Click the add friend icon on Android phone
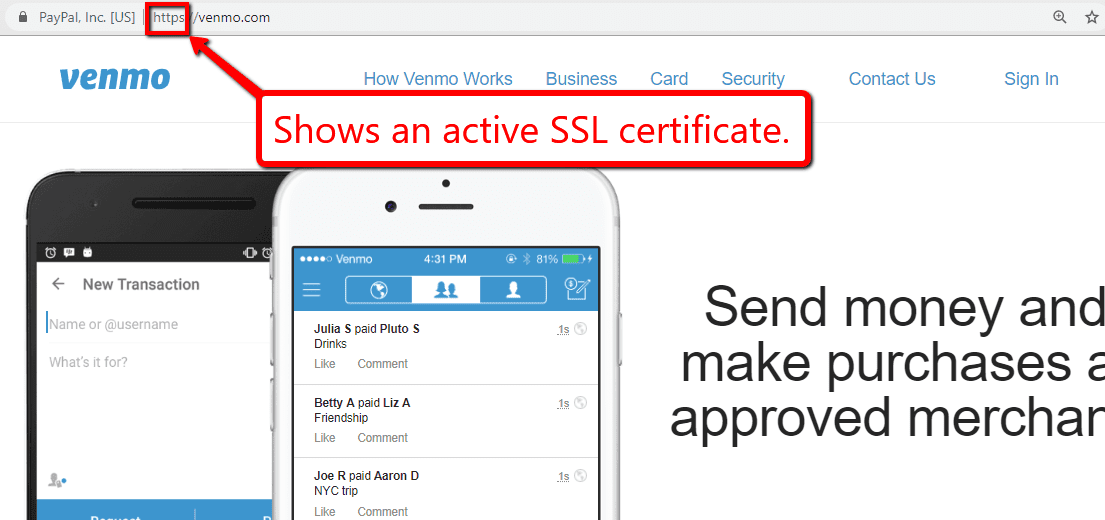1105x520 pixels. click(56, 479)
